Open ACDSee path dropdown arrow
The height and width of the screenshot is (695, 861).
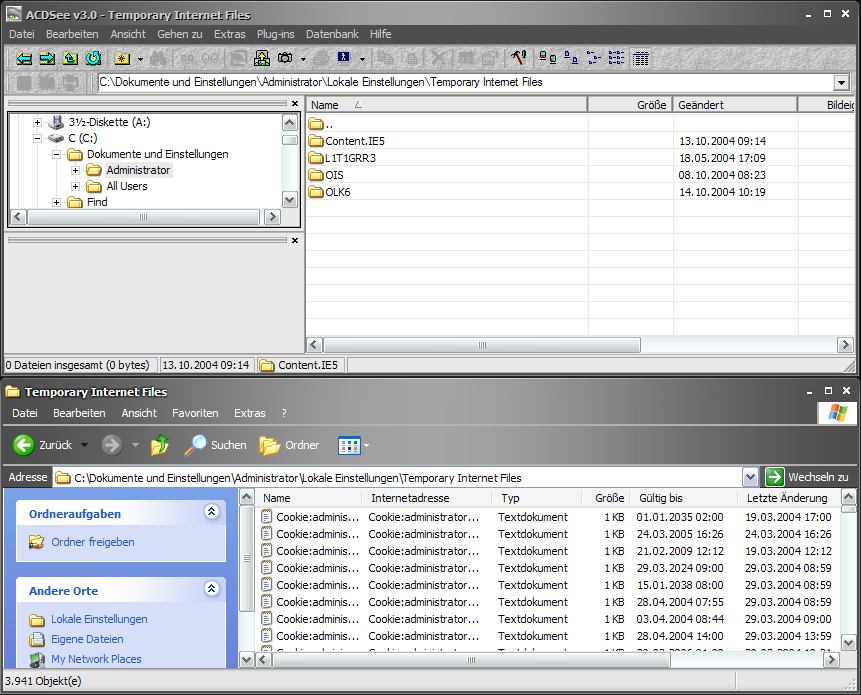click(x=841, y=83)
